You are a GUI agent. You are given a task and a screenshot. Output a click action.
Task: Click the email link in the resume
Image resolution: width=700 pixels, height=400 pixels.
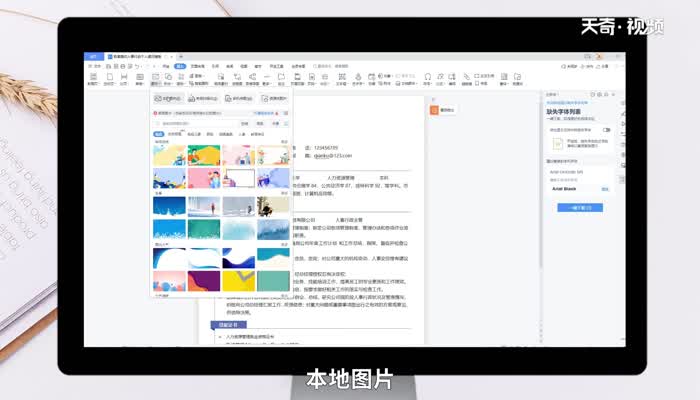click(333, 156)
